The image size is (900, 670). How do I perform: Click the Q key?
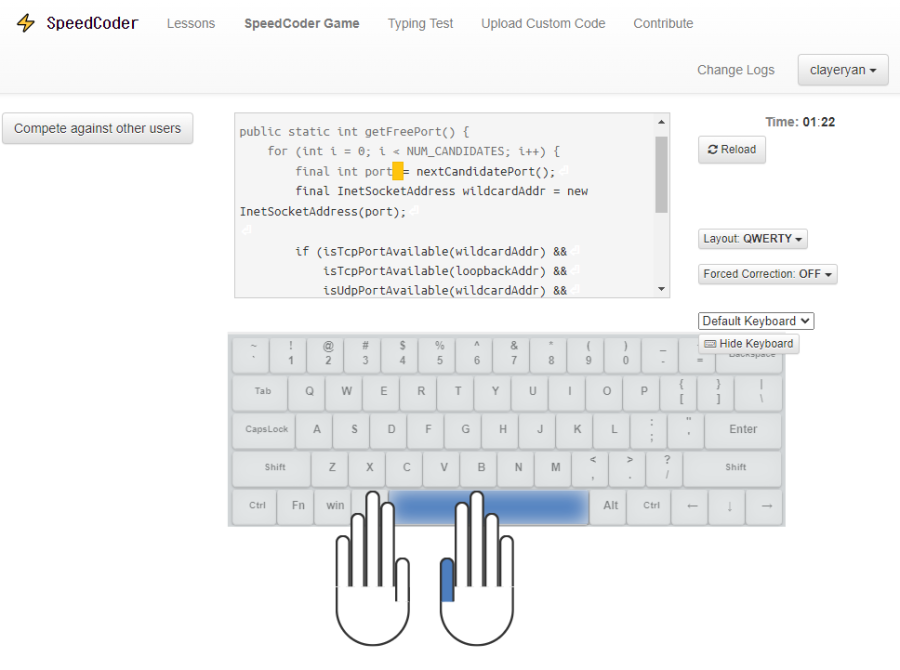click(308, 392)
